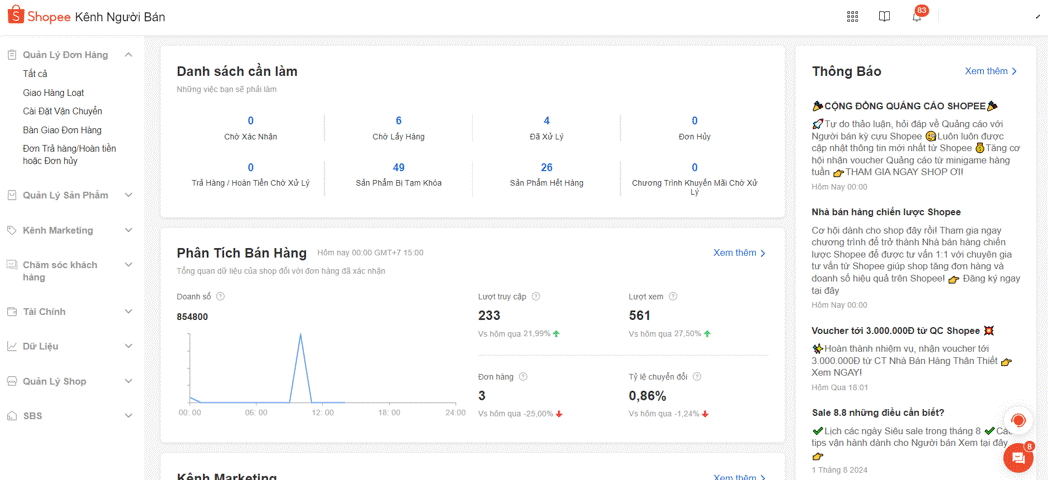Open the red chat bubble with badge

pyautogui.click(x=1017, y=458)
